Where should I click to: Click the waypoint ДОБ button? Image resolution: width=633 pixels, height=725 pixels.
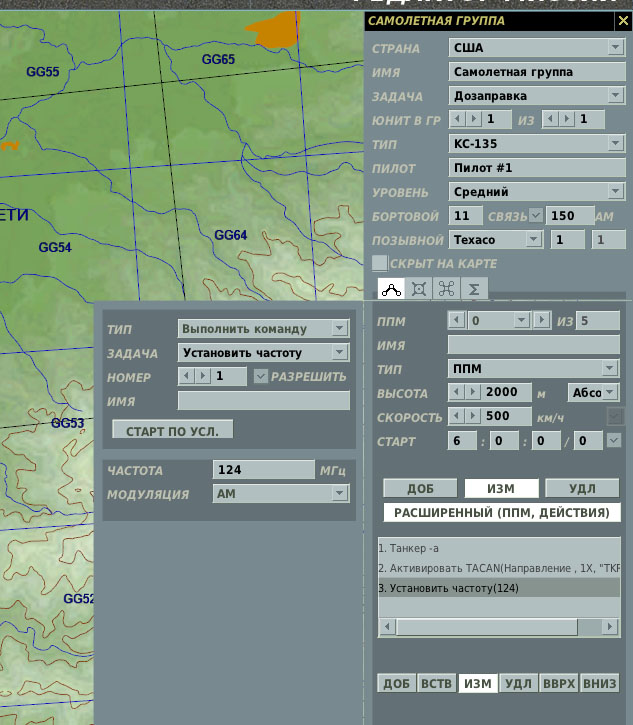click(420, 488)
